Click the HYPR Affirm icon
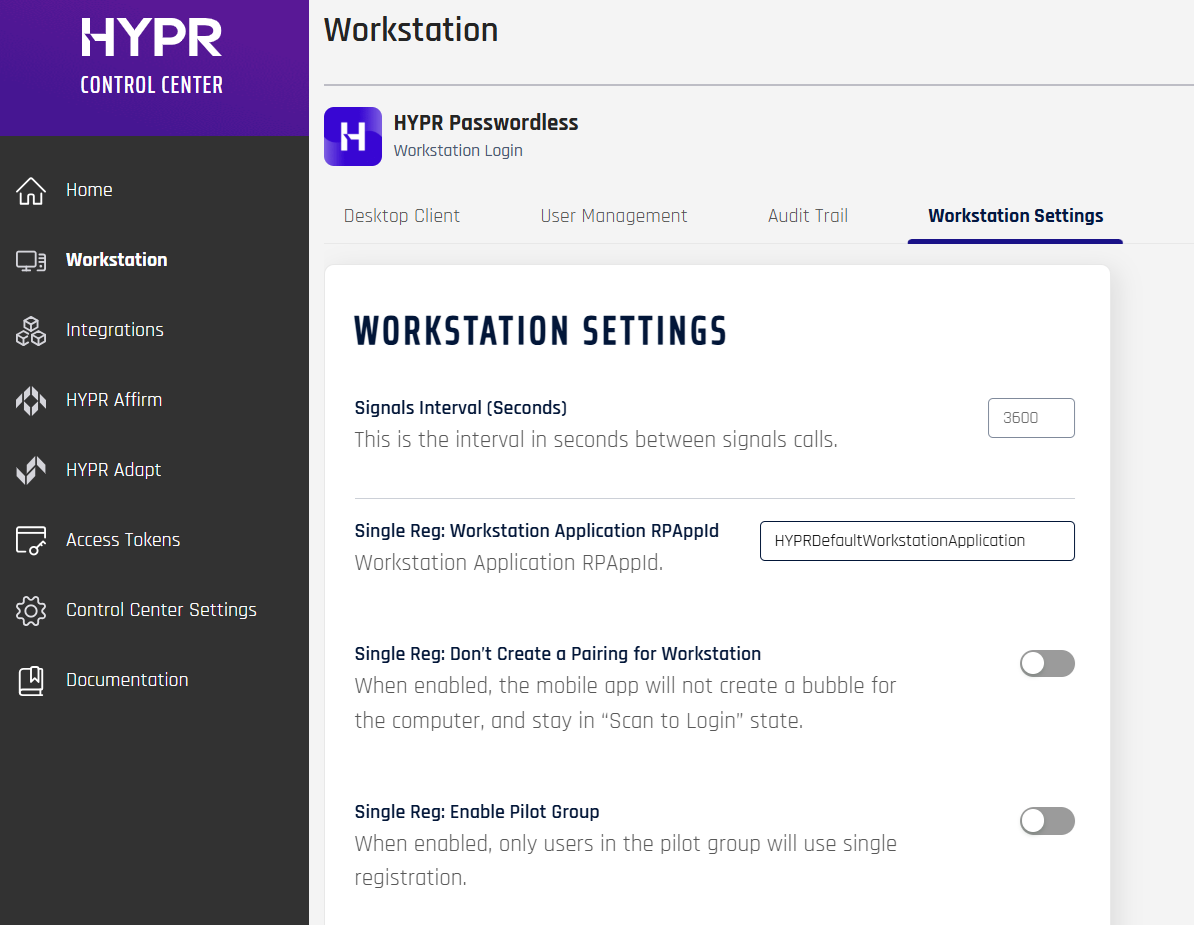 (31, 400)
